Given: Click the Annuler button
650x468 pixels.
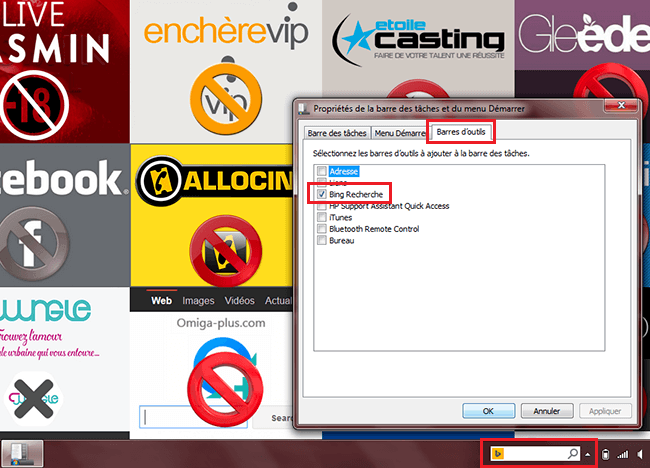Looking at the screenshot, I should pos(545,410).
